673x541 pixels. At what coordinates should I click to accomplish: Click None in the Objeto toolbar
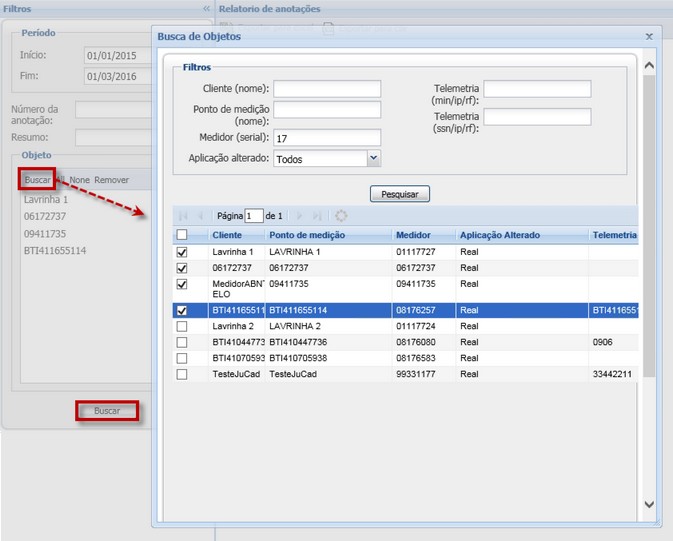[79, 180]
